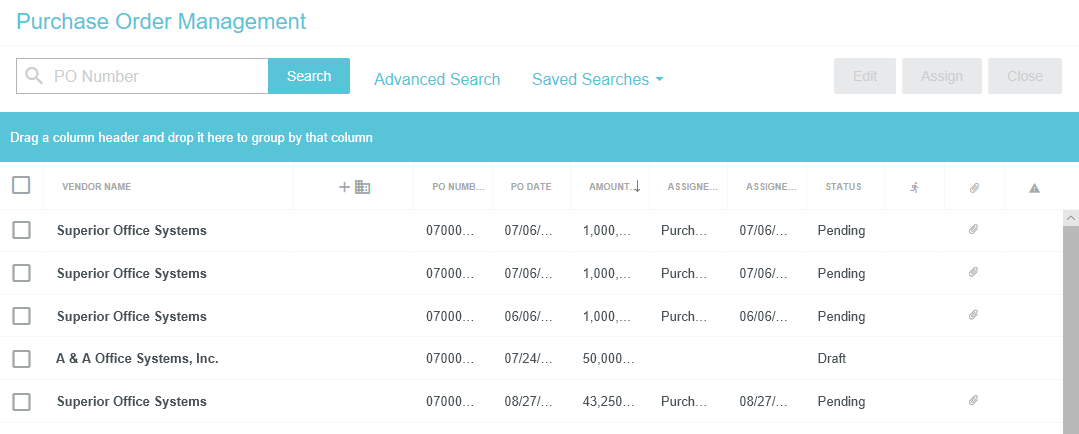Image resolution: width=1079 pixels, height=434 pixels.
Task: Open the Advanced Search link
Action: click(x=437, y=79)
